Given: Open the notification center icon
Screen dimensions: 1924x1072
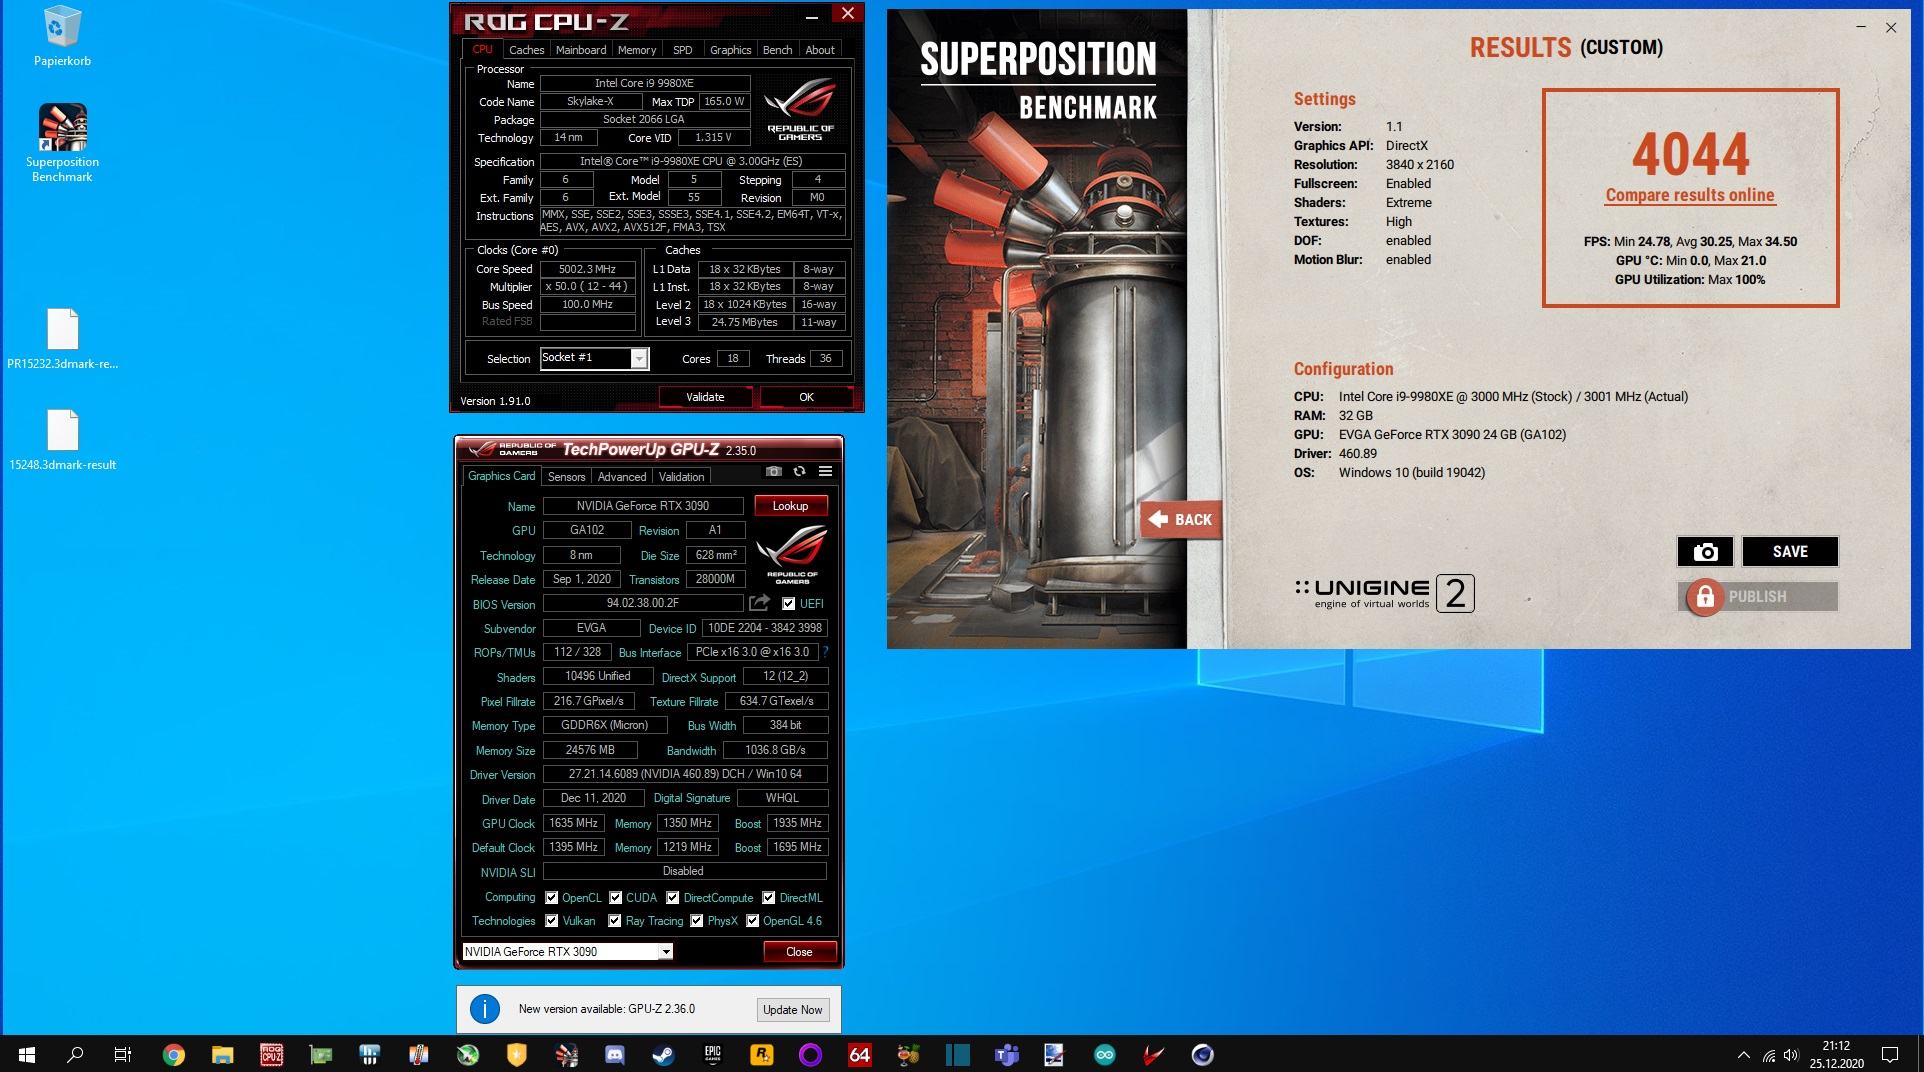Looking at the screenshot, I should click(x=1890, y=1054).
